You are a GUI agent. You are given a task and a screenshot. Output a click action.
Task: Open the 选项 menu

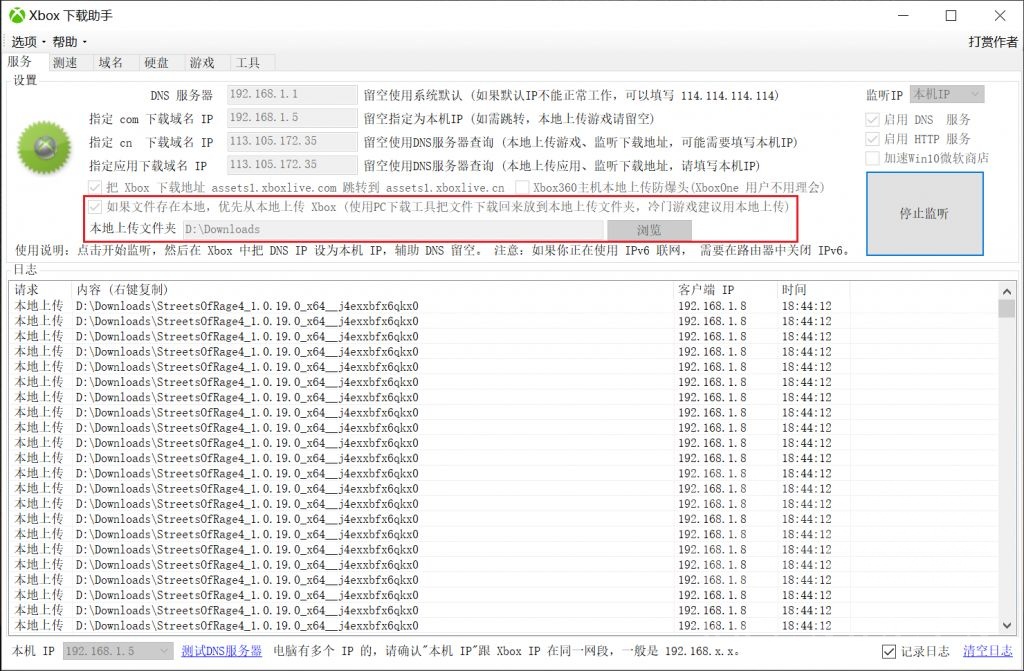coord(24,41)
